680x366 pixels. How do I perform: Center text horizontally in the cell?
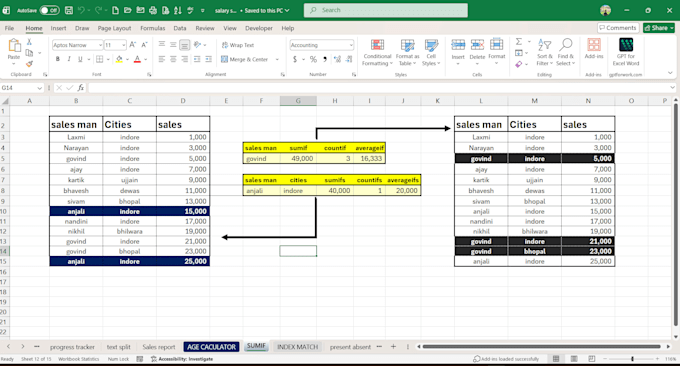click(173, 59)
